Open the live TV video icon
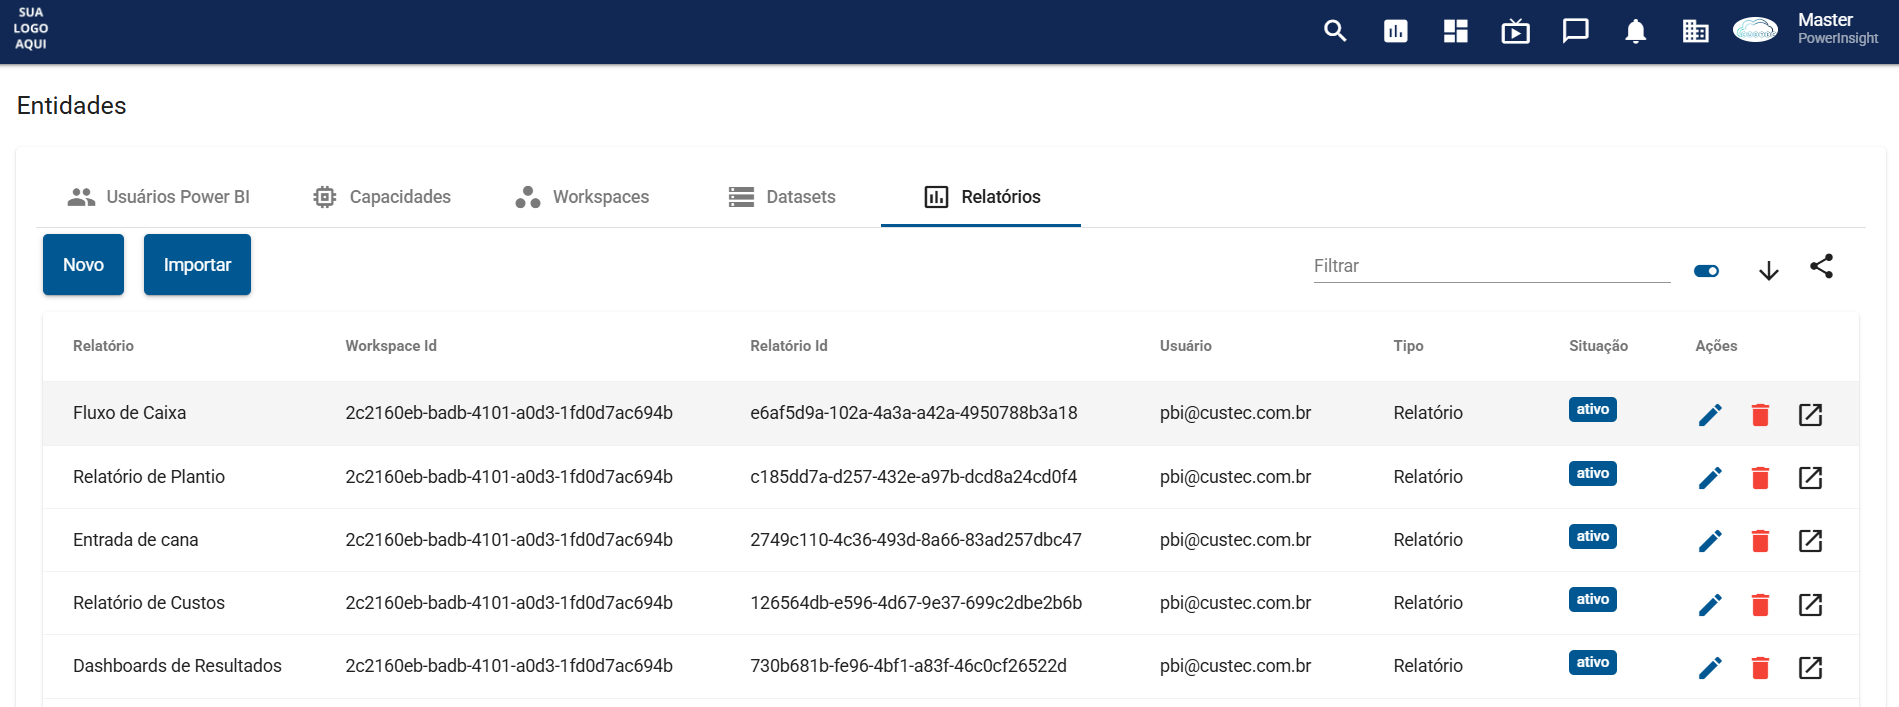Screen dimensions: 1899x707 tap(1515, 31)
